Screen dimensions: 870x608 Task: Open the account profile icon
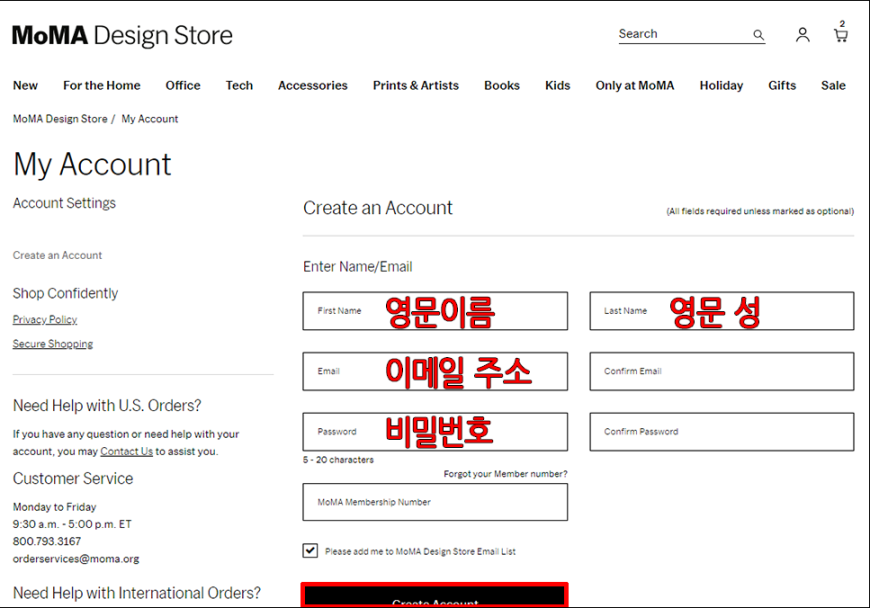pyautogui.click(x=802, y=35)
